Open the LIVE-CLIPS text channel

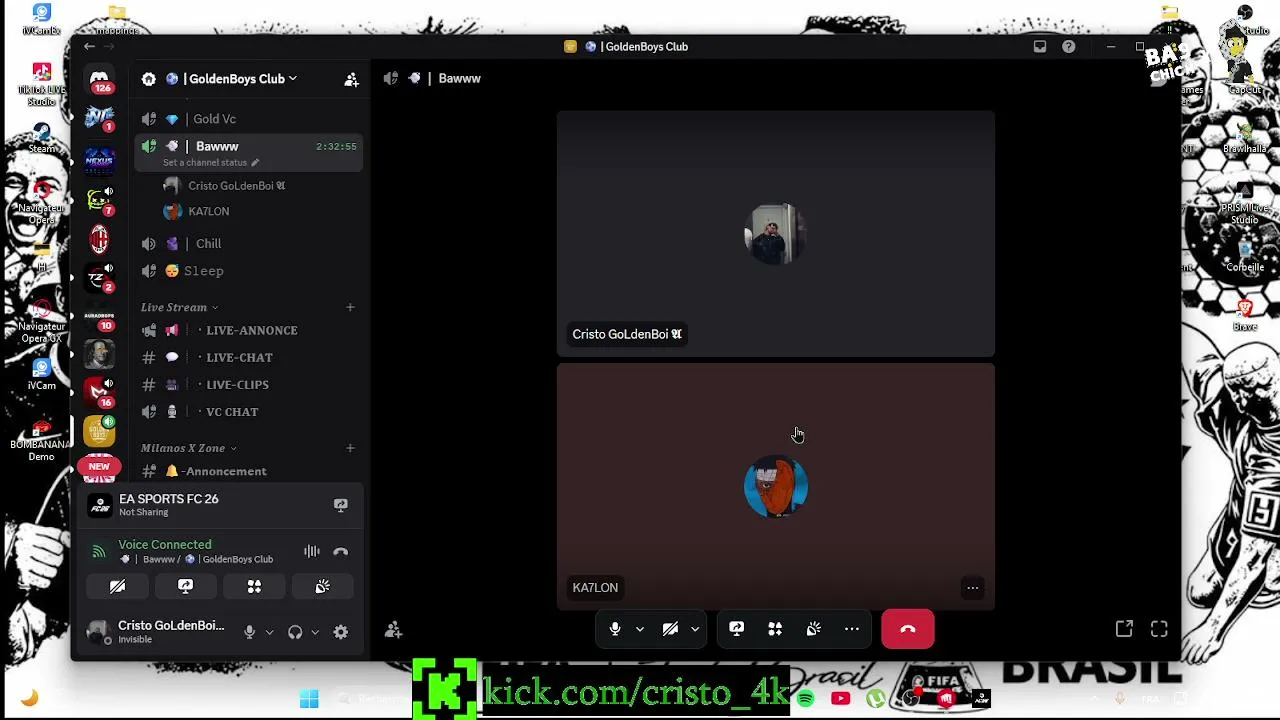coord(249,384)
